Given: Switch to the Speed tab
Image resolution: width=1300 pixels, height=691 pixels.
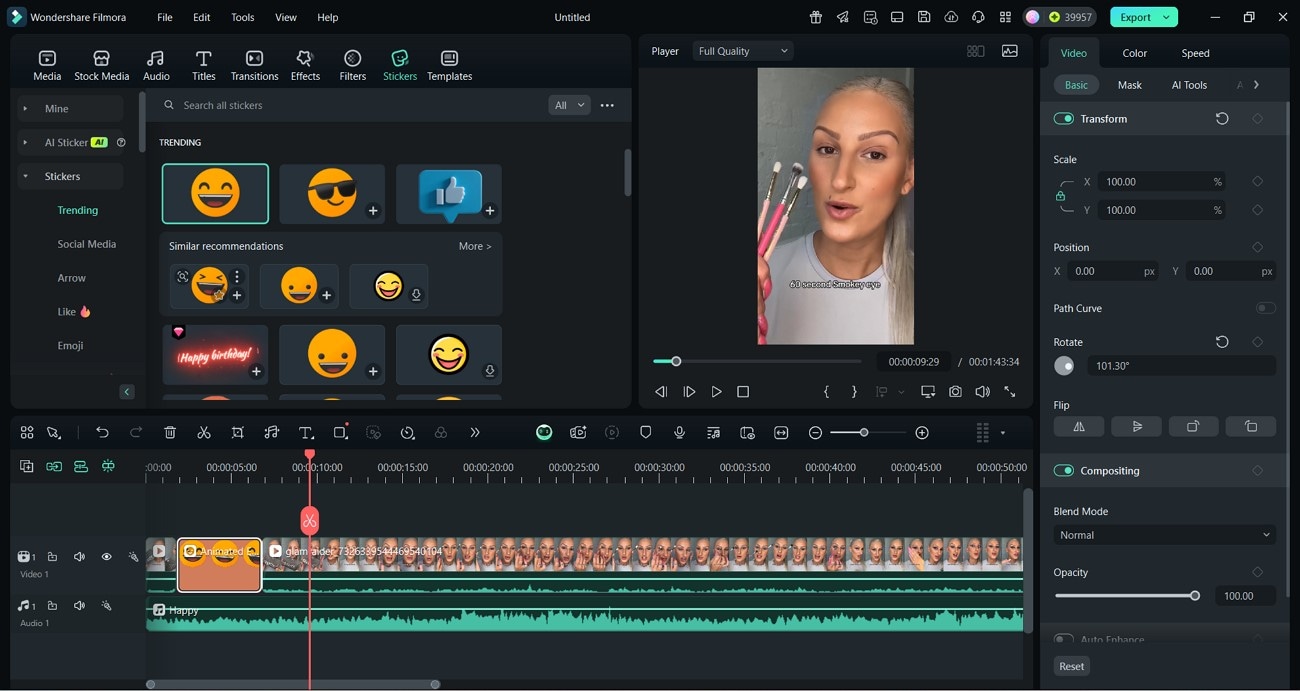Looking at the screenshot, I should click(x=1195, y=53).
